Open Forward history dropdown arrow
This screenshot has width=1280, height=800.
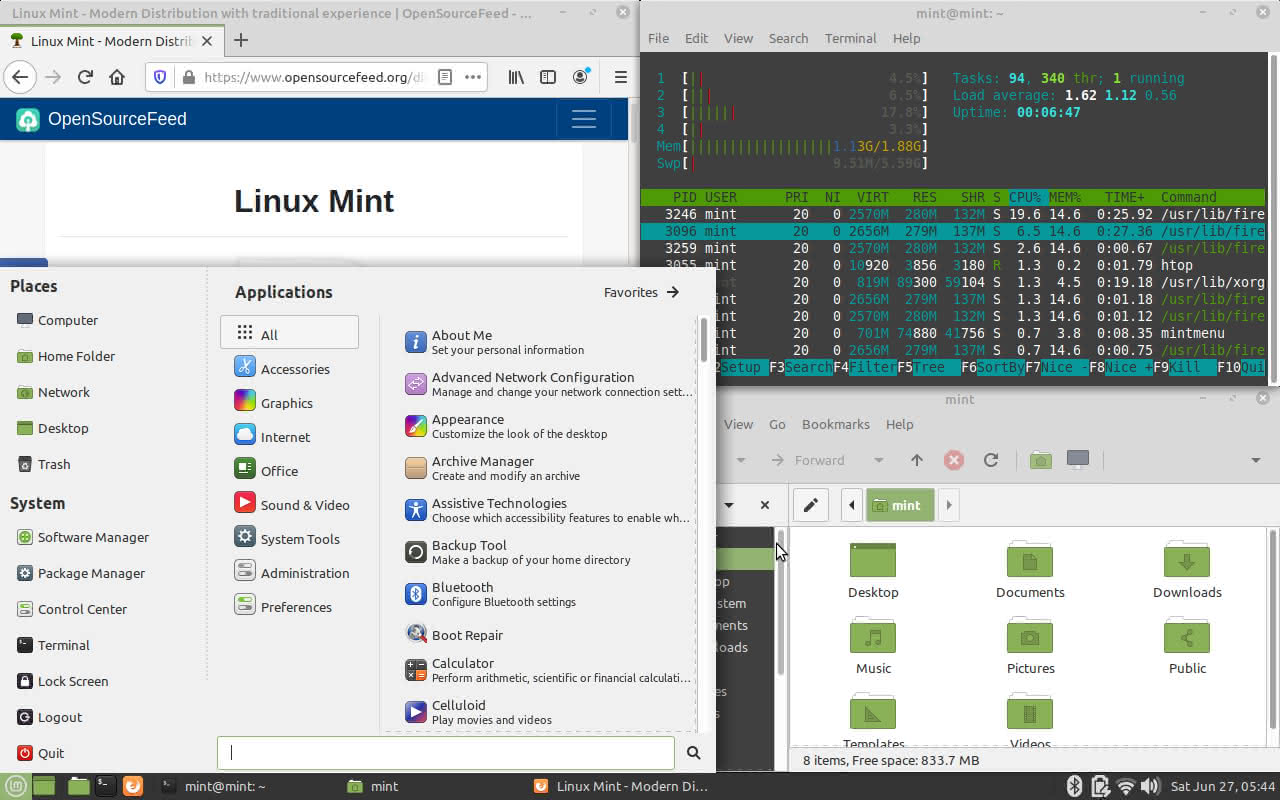(x=878, y=460)
